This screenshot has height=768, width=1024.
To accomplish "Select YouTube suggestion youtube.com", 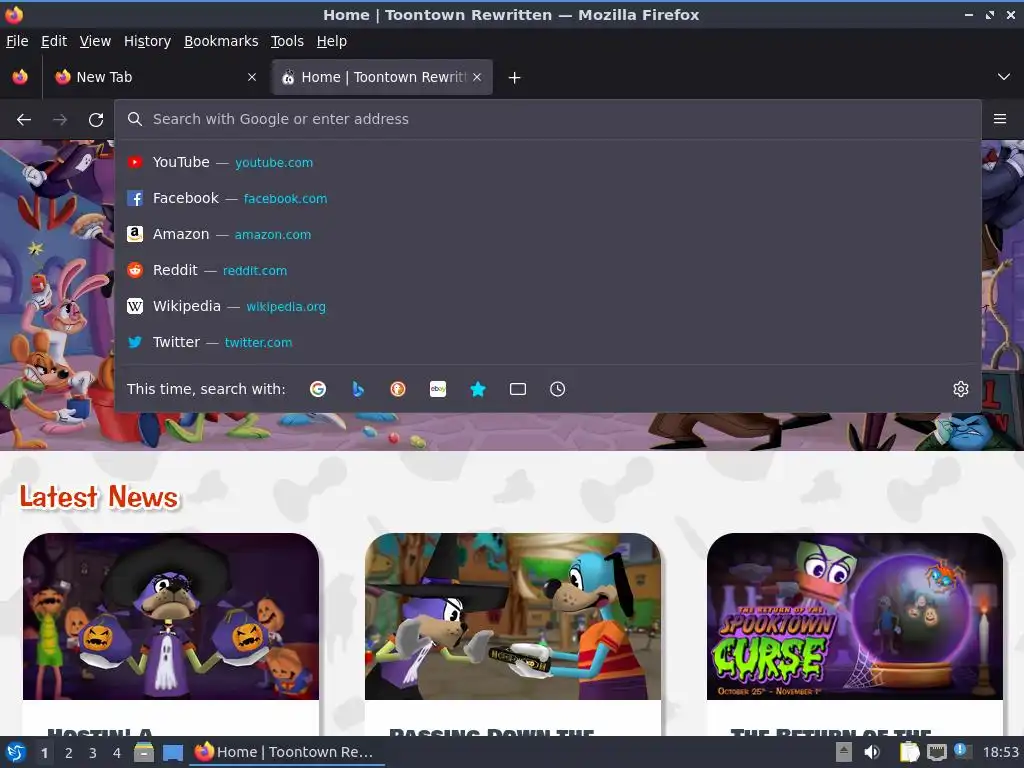I will tap(547, 163).
